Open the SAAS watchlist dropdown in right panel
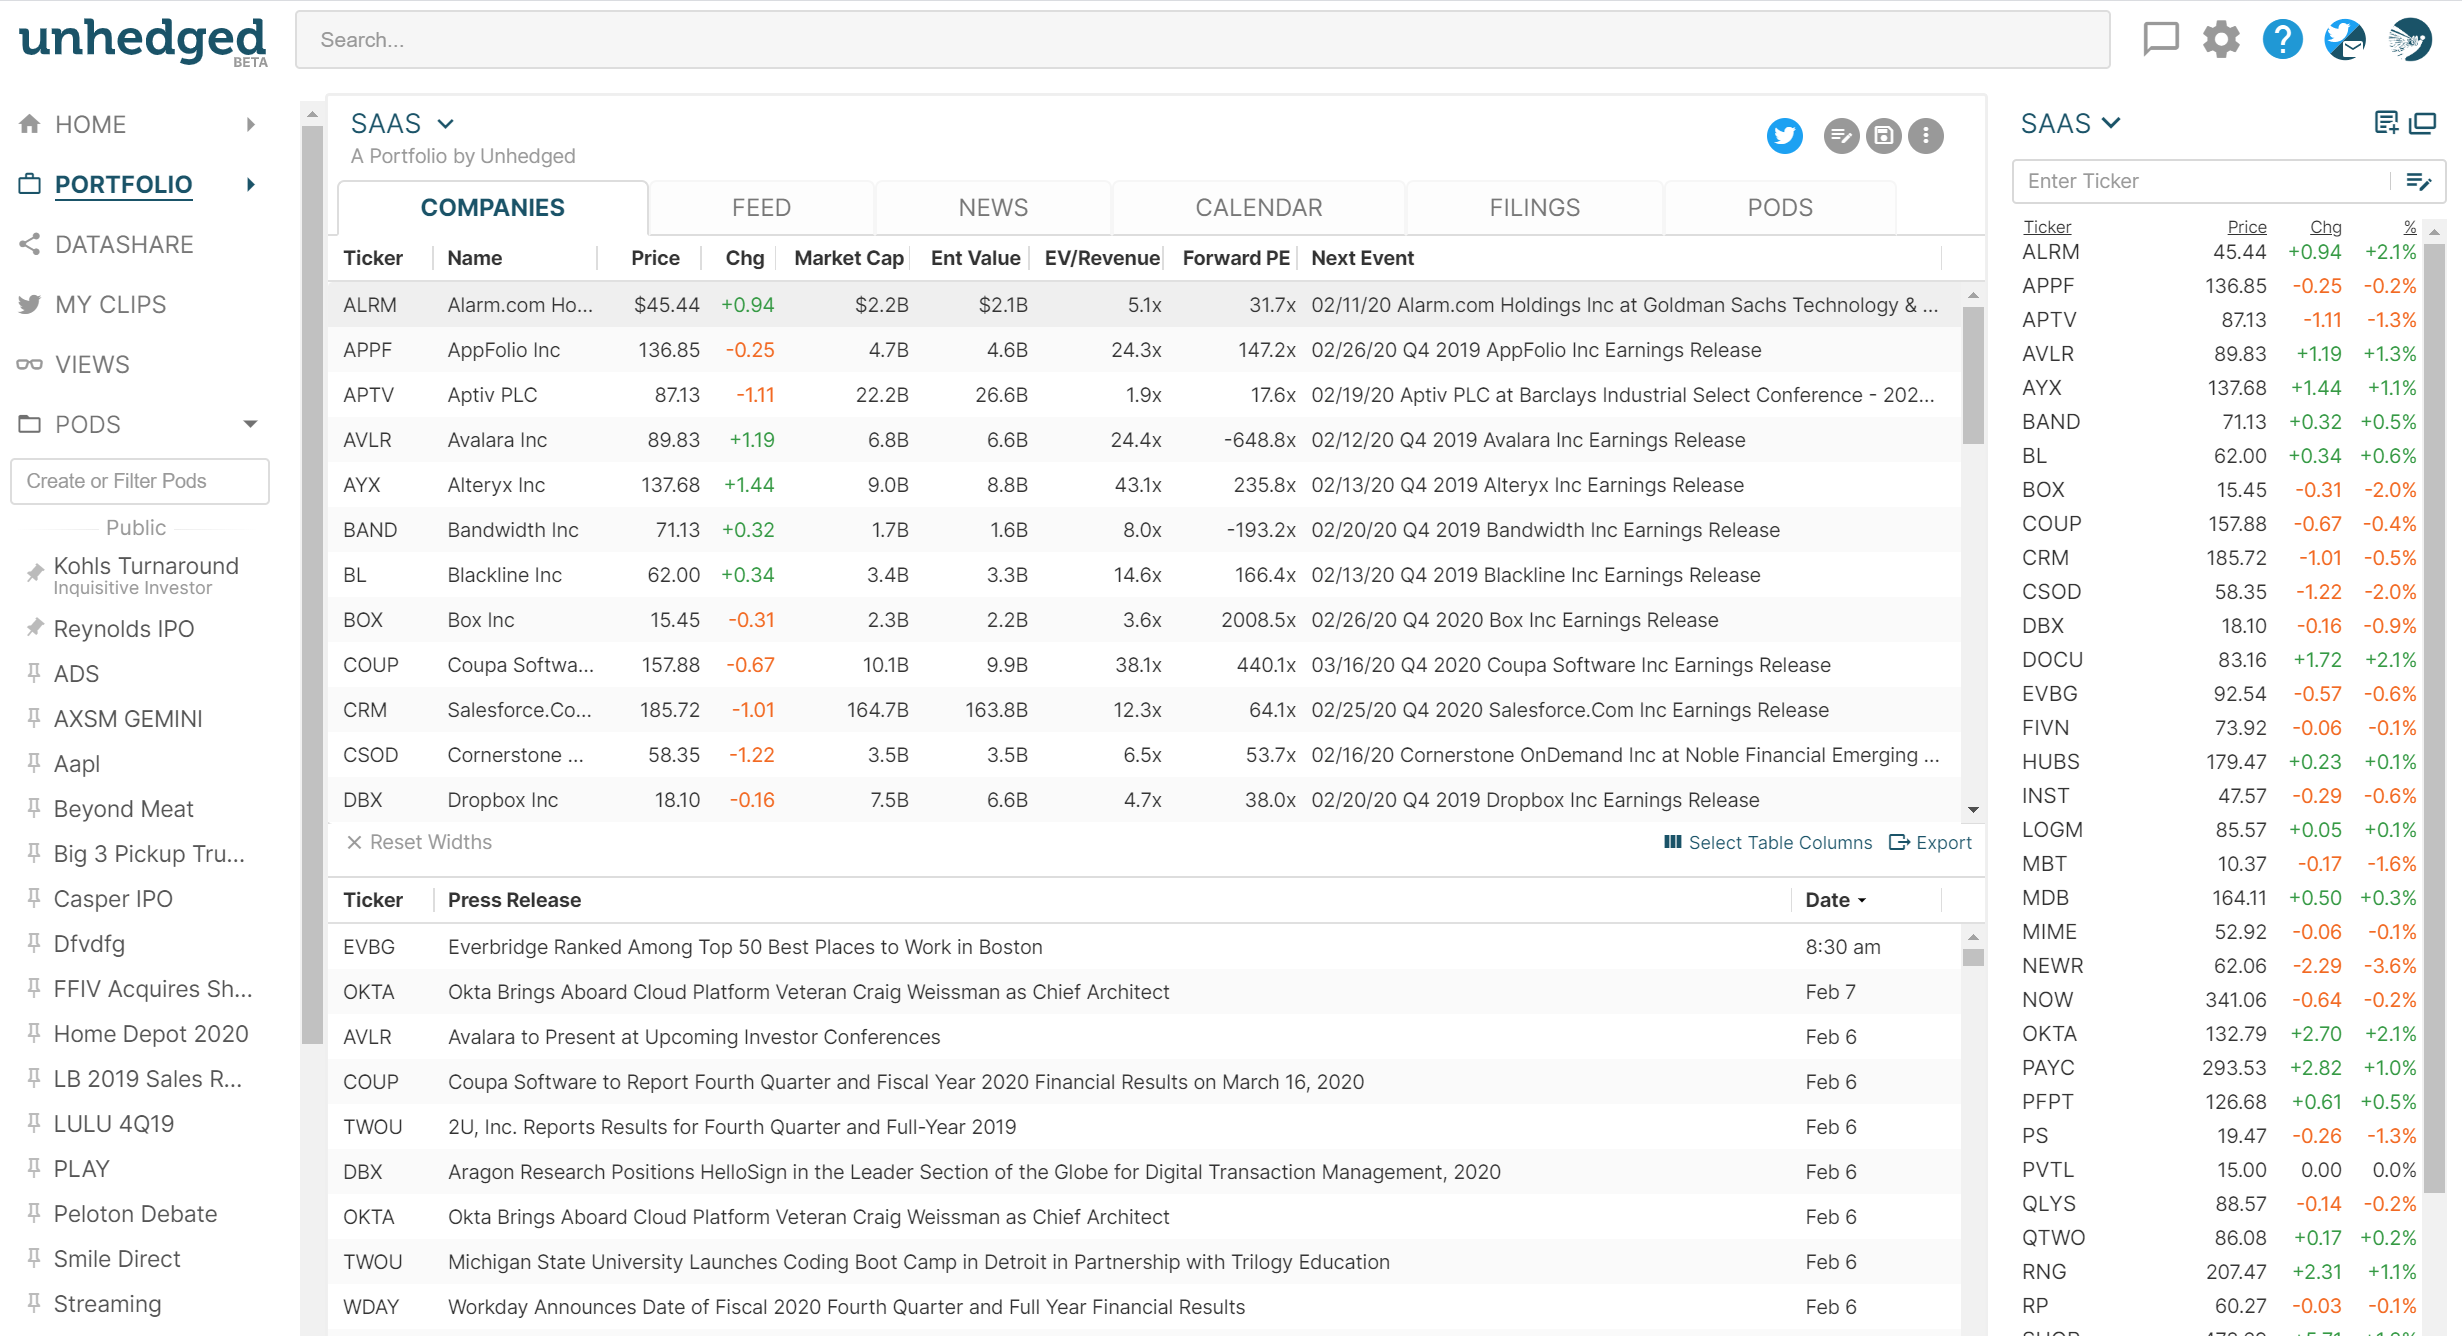The image size is (2462, 1336). pos(2111,123)
